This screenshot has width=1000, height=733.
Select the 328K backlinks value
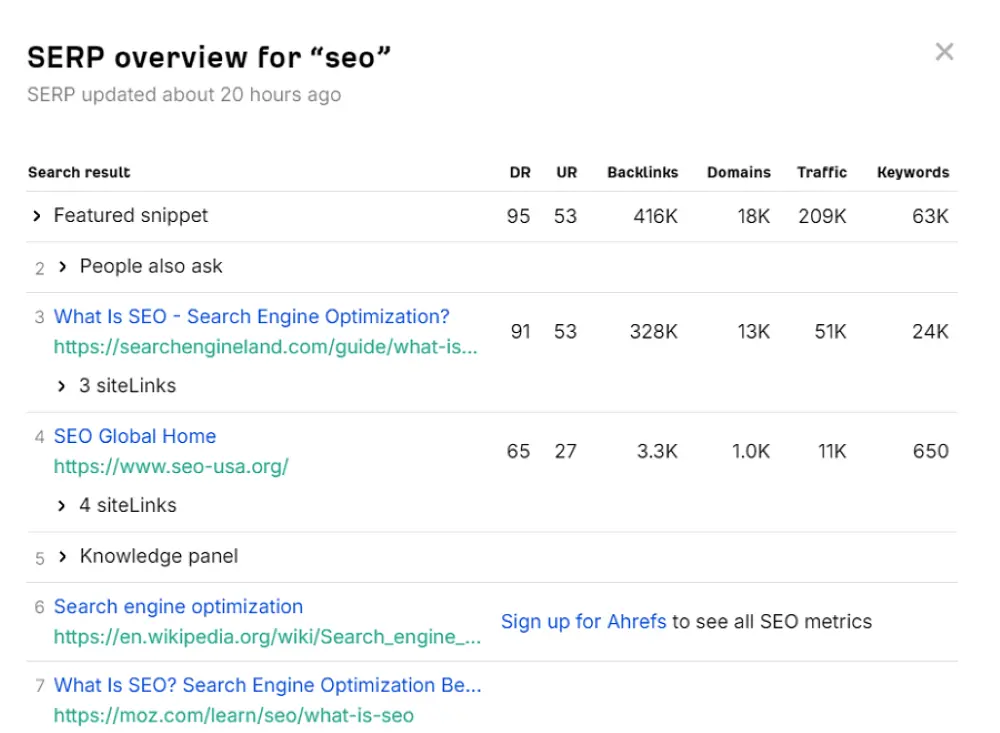[654, 332]
